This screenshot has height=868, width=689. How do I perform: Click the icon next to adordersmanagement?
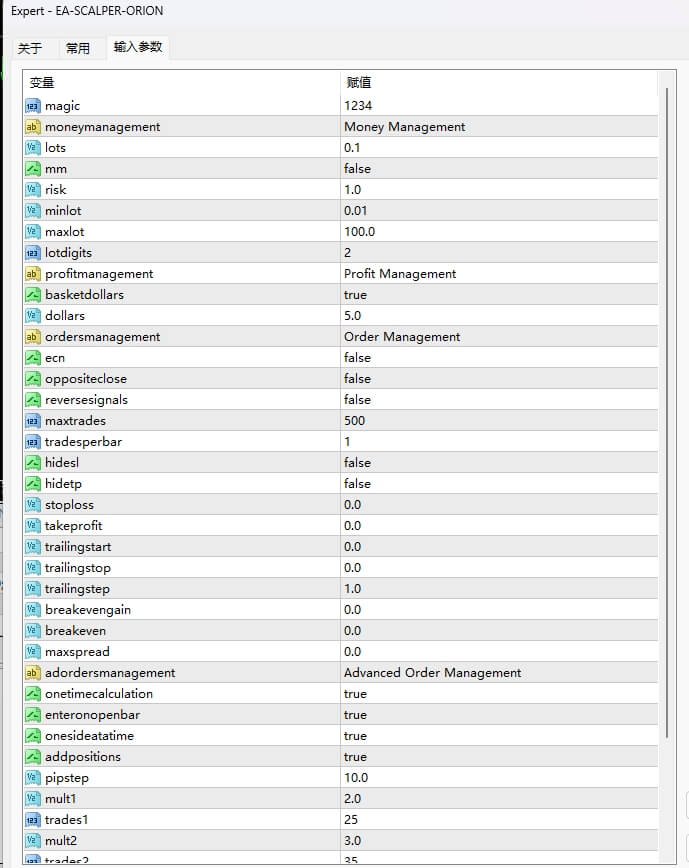pyautogui.click(x=32, y=673)
